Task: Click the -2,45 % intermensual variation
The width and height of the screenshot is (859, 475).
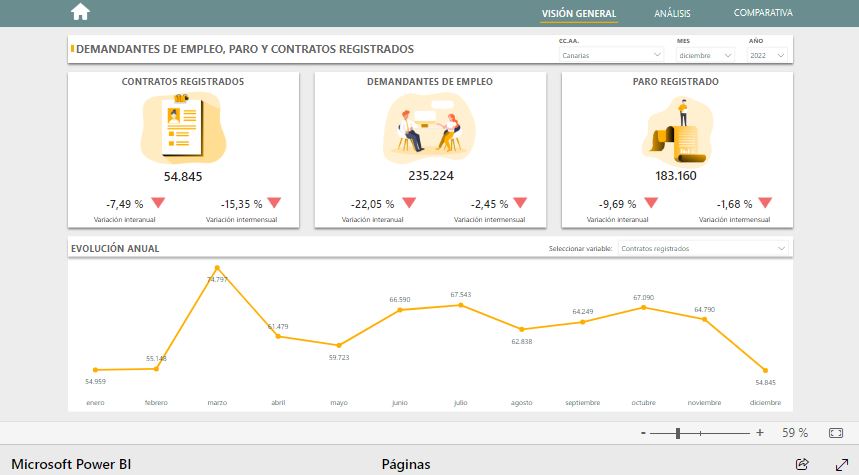Action: tap(490, 204)
